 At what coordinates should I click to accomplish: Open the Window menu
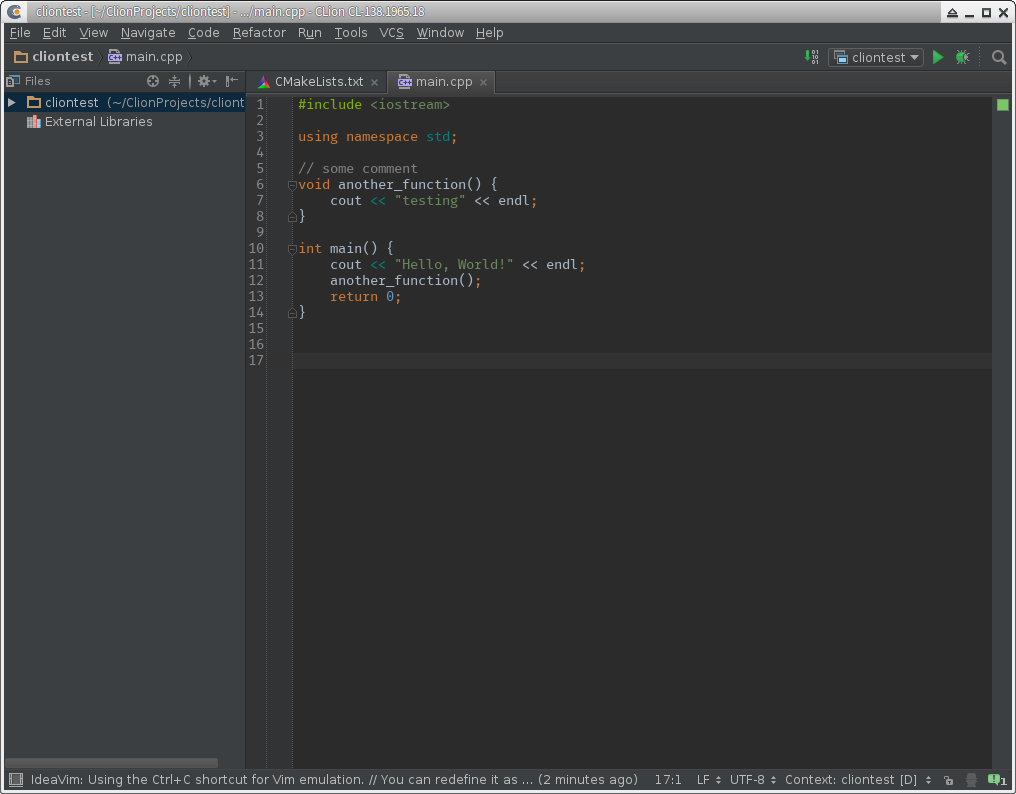pos(440,32)
